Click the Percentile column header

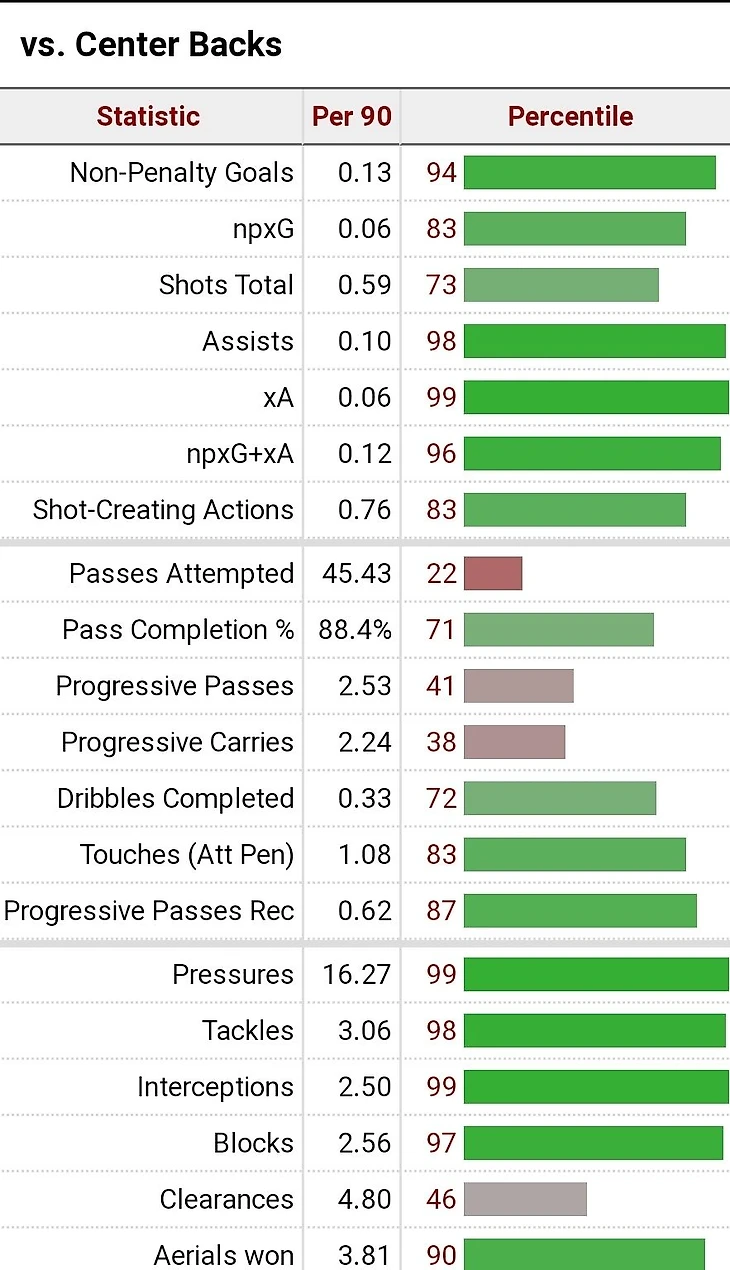pos(570,116)
